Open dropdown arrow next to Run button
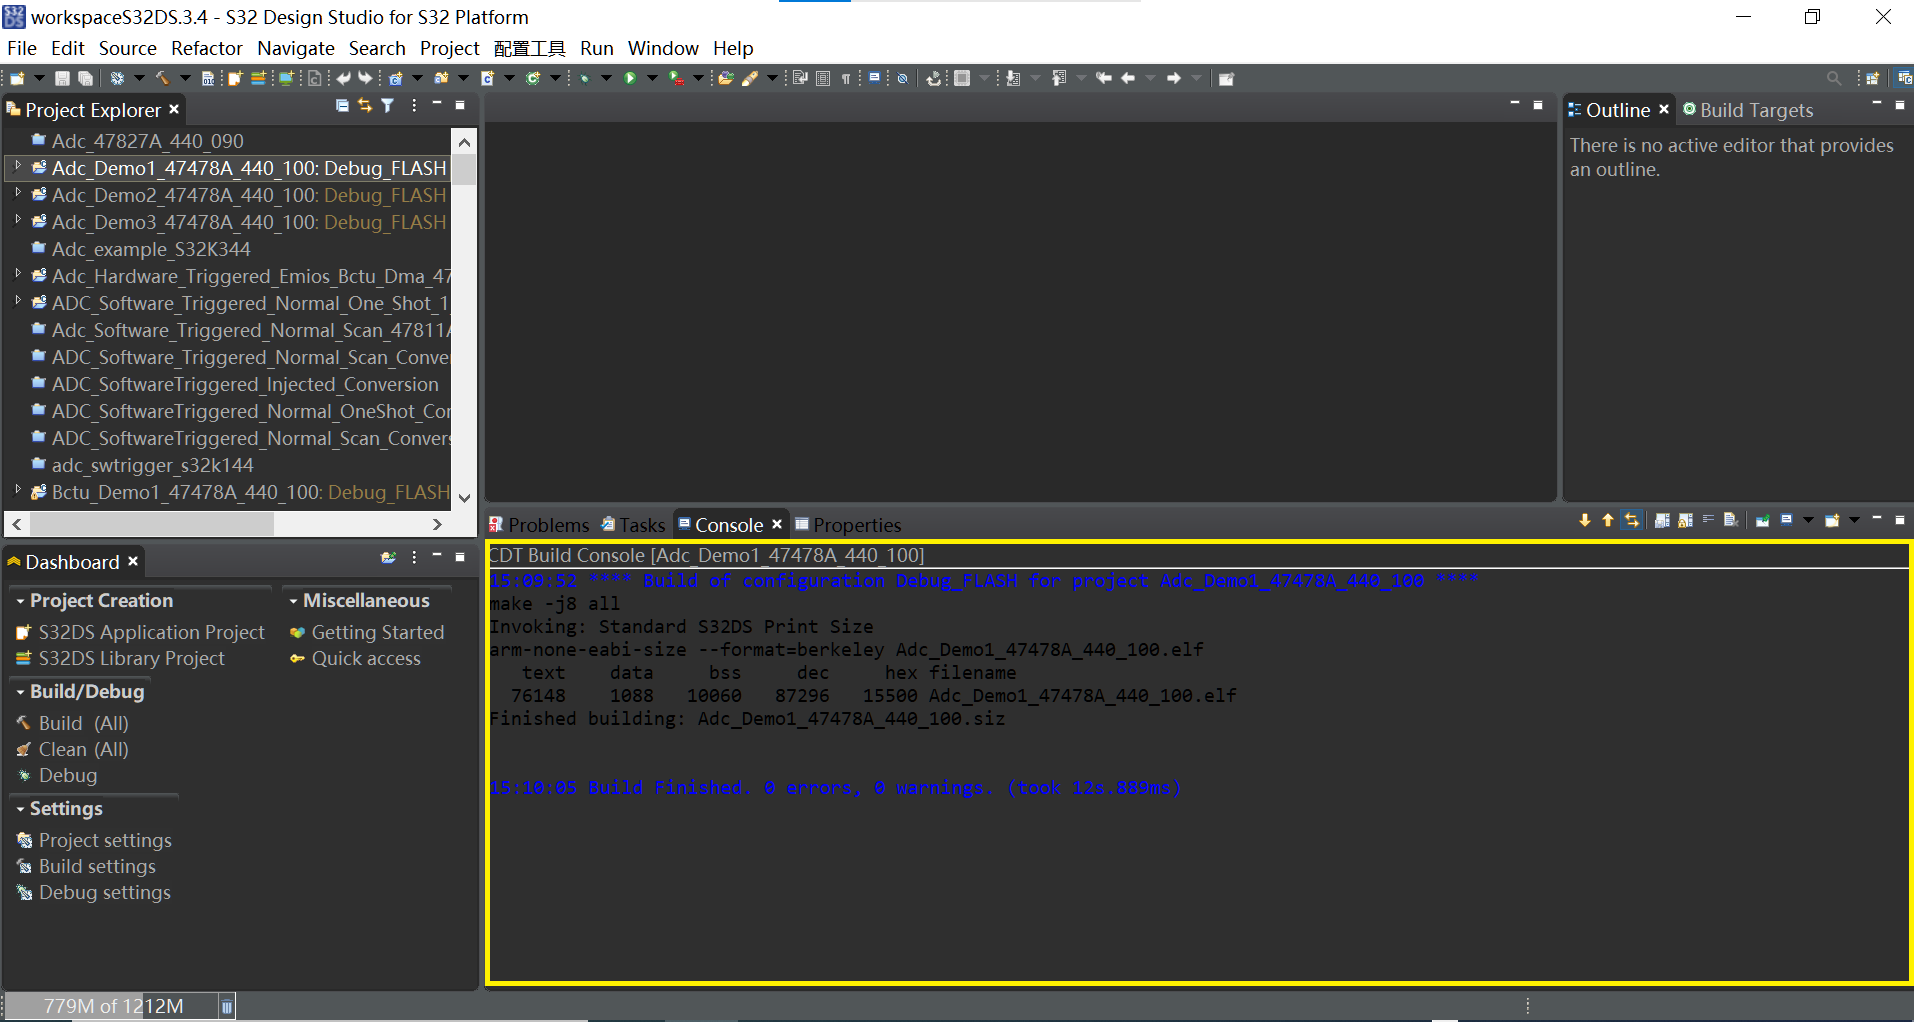Image resolution: width=1914 pixels, height=1022 pixels. 652,78
